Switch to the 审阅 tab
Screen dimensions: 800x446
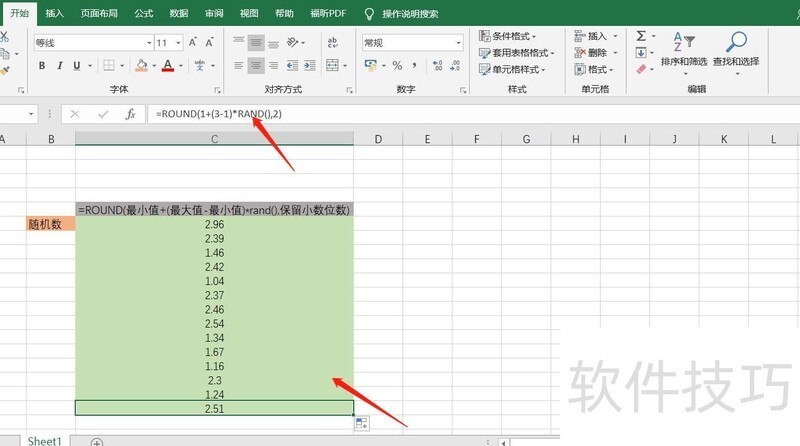[x=214, y=14]
